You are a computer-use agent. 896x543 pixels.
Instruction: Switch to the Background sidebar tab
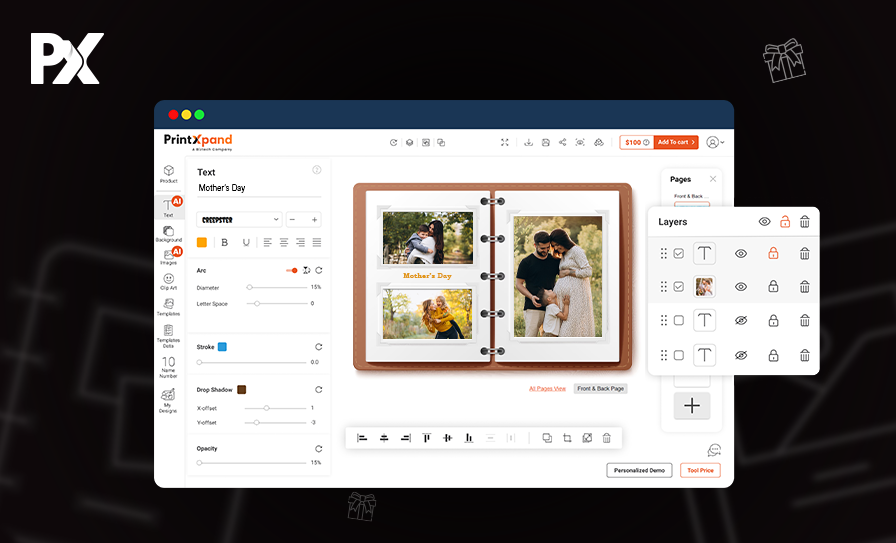click(168, 233)
